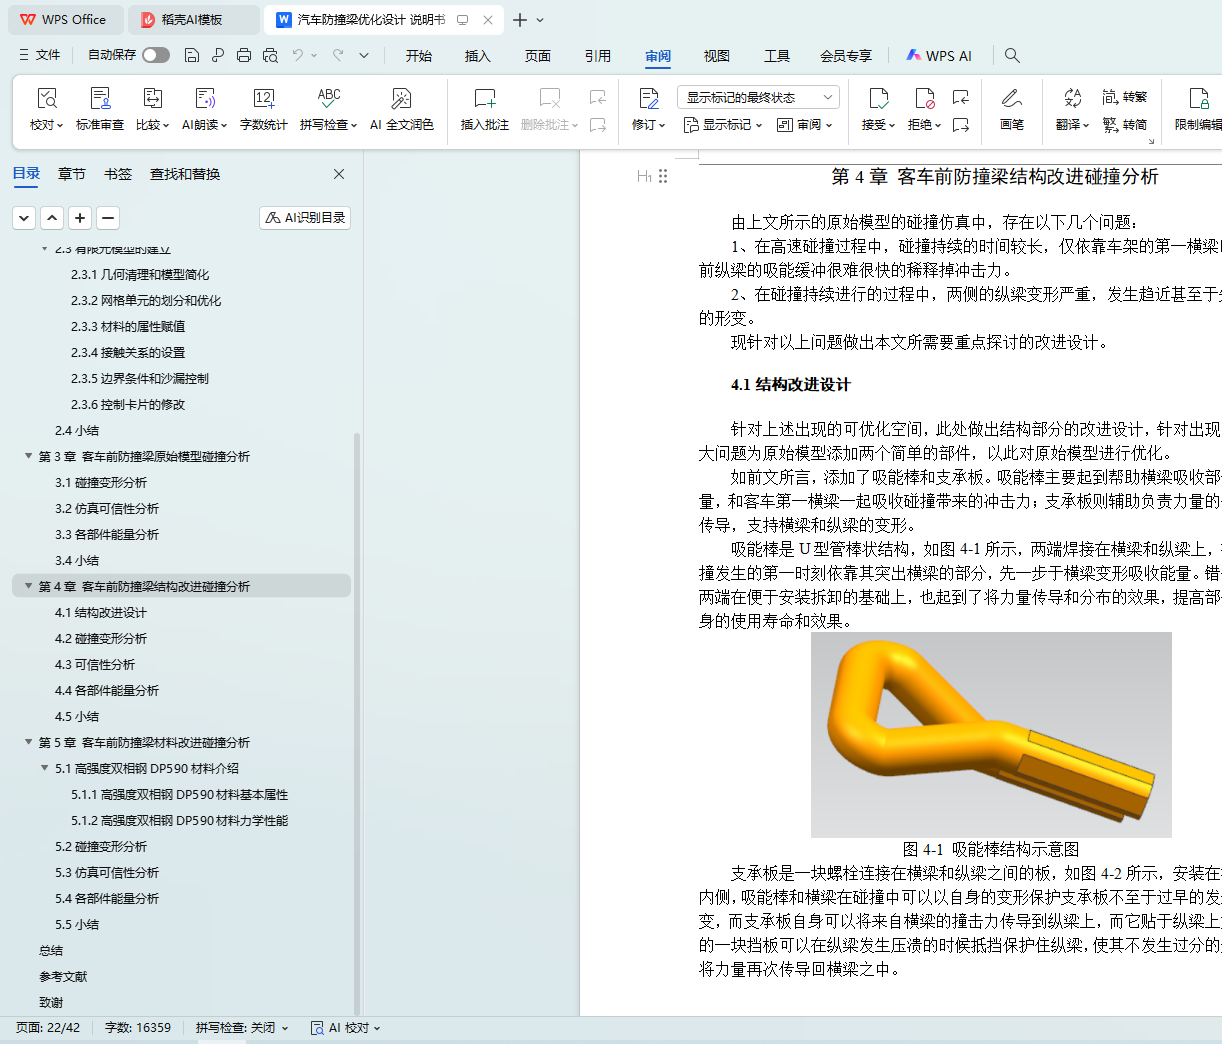The height and width of the screenshot is (1044, 1222).
Task: Toggle the 自动保存 autosave switch
Action: (x=155, y=56)
